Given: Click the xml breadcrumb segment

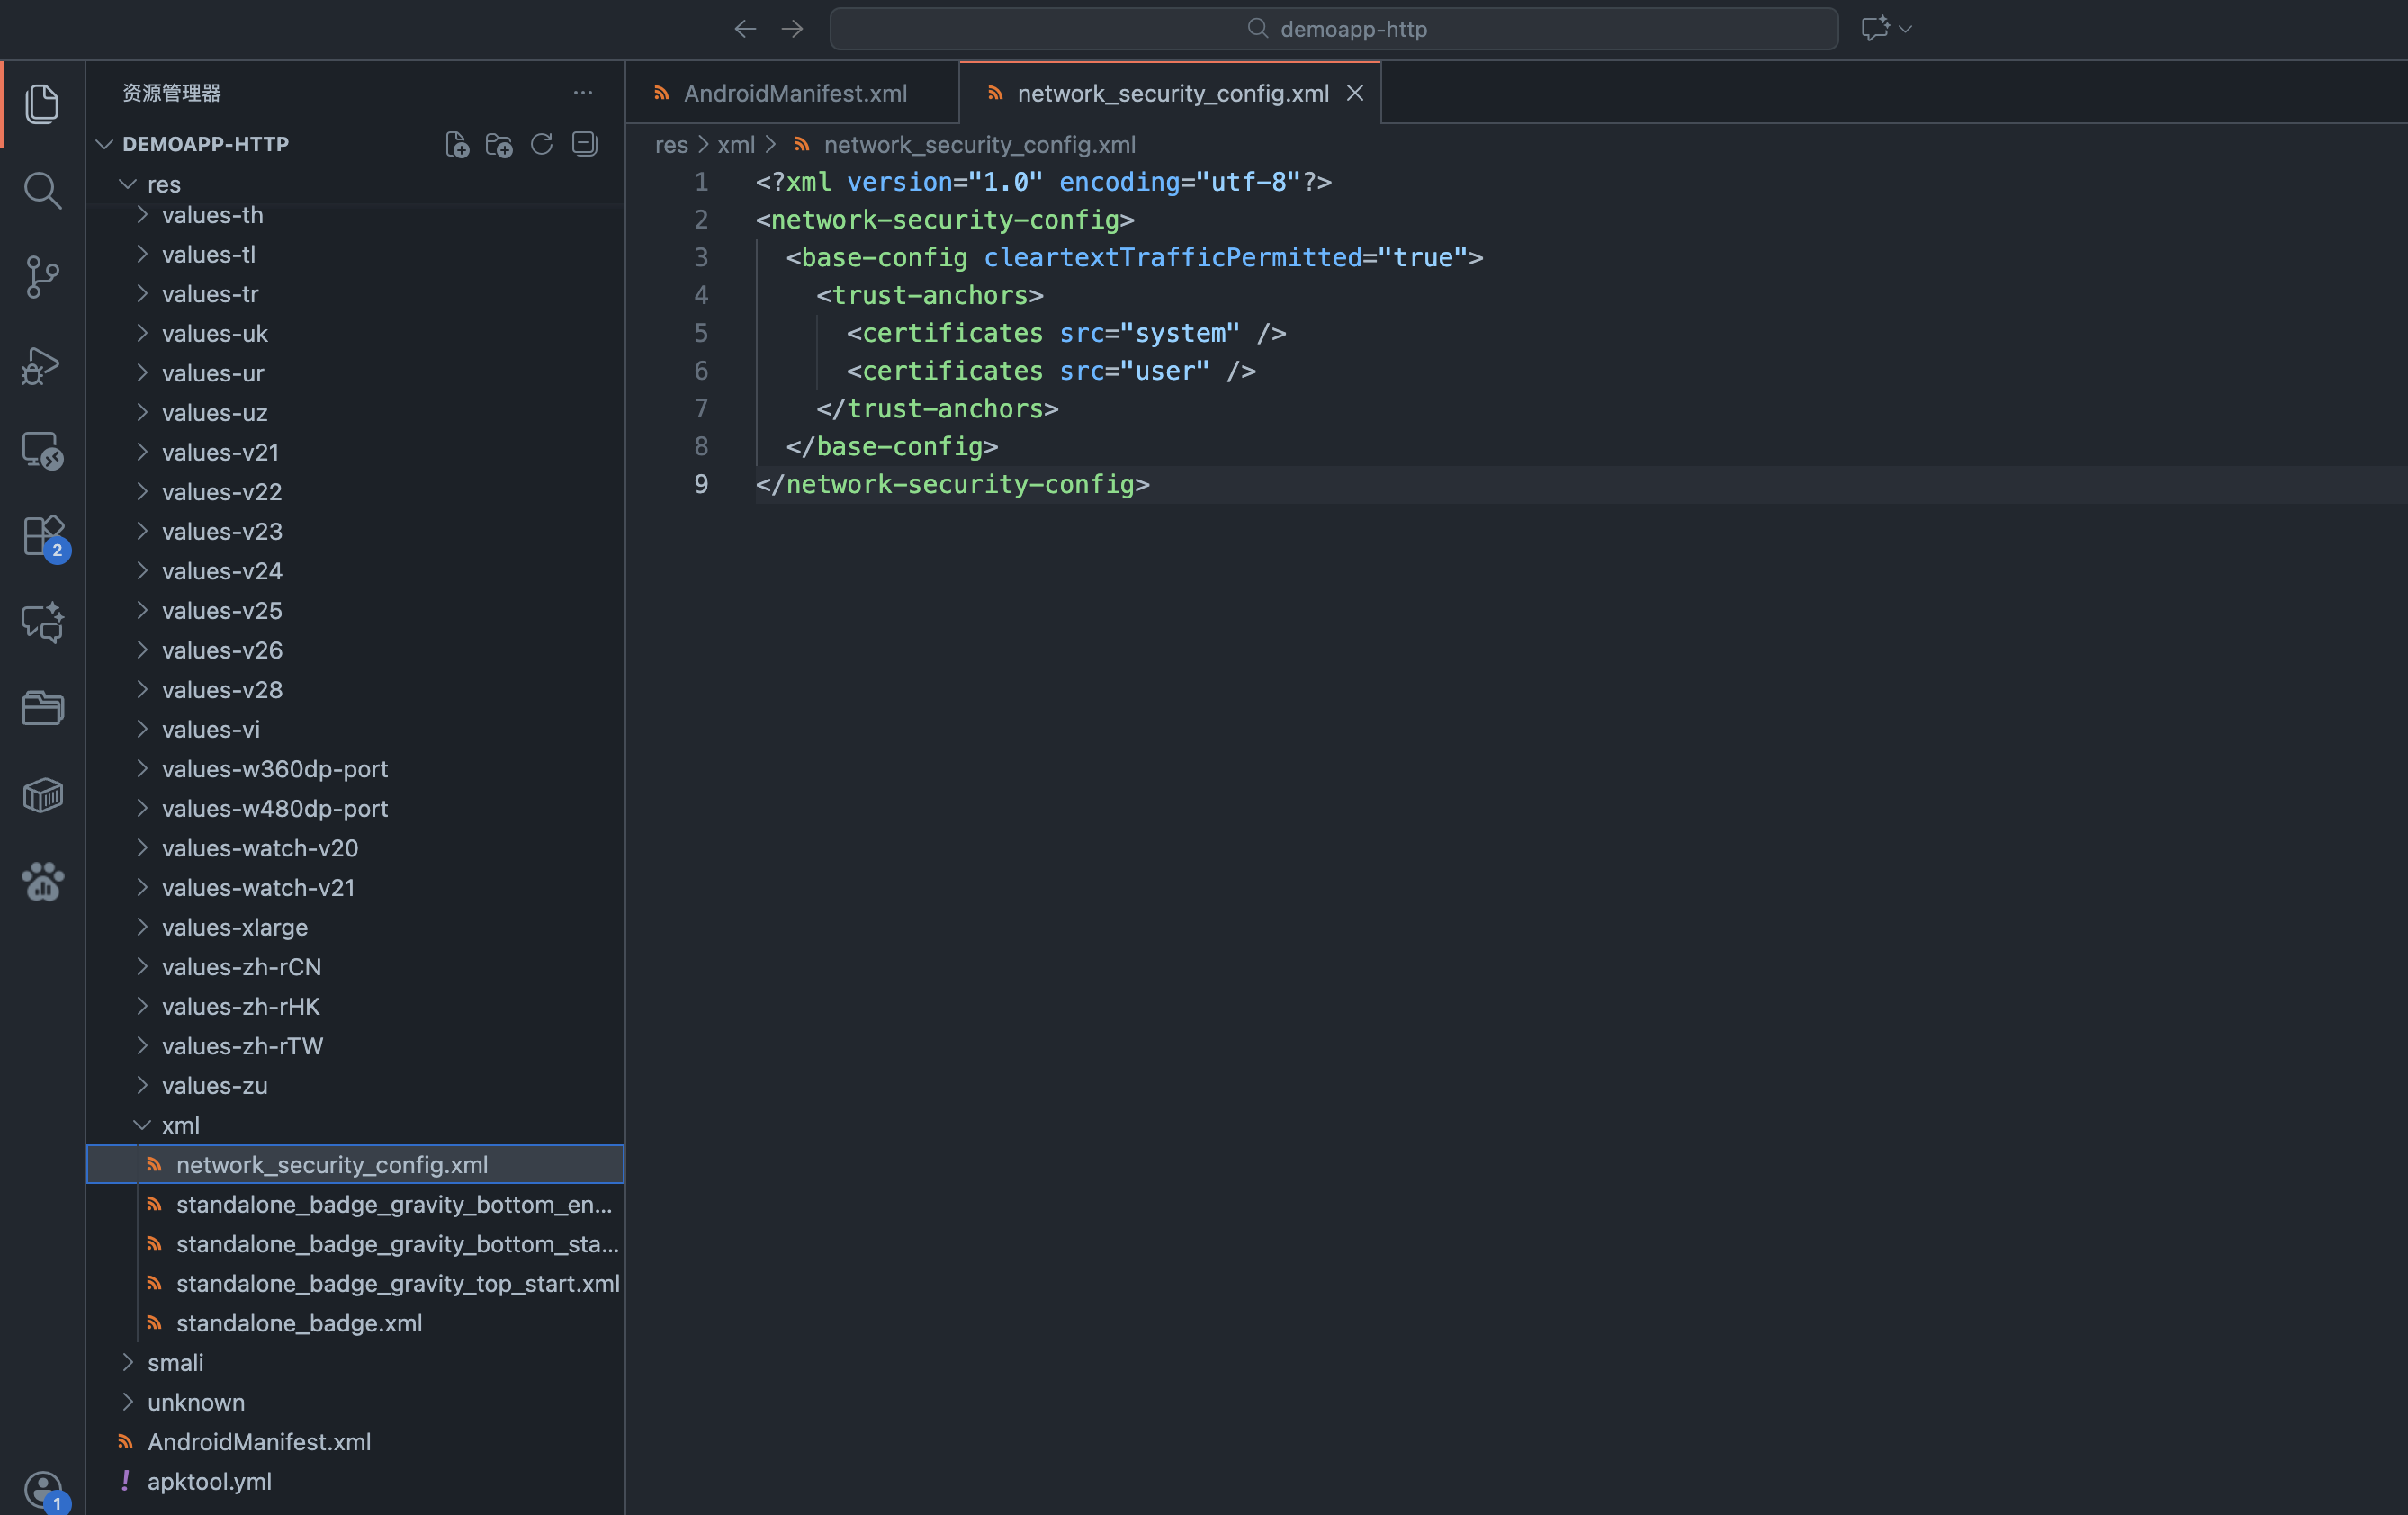Looking at the screenshot, I should coord(736,145).
